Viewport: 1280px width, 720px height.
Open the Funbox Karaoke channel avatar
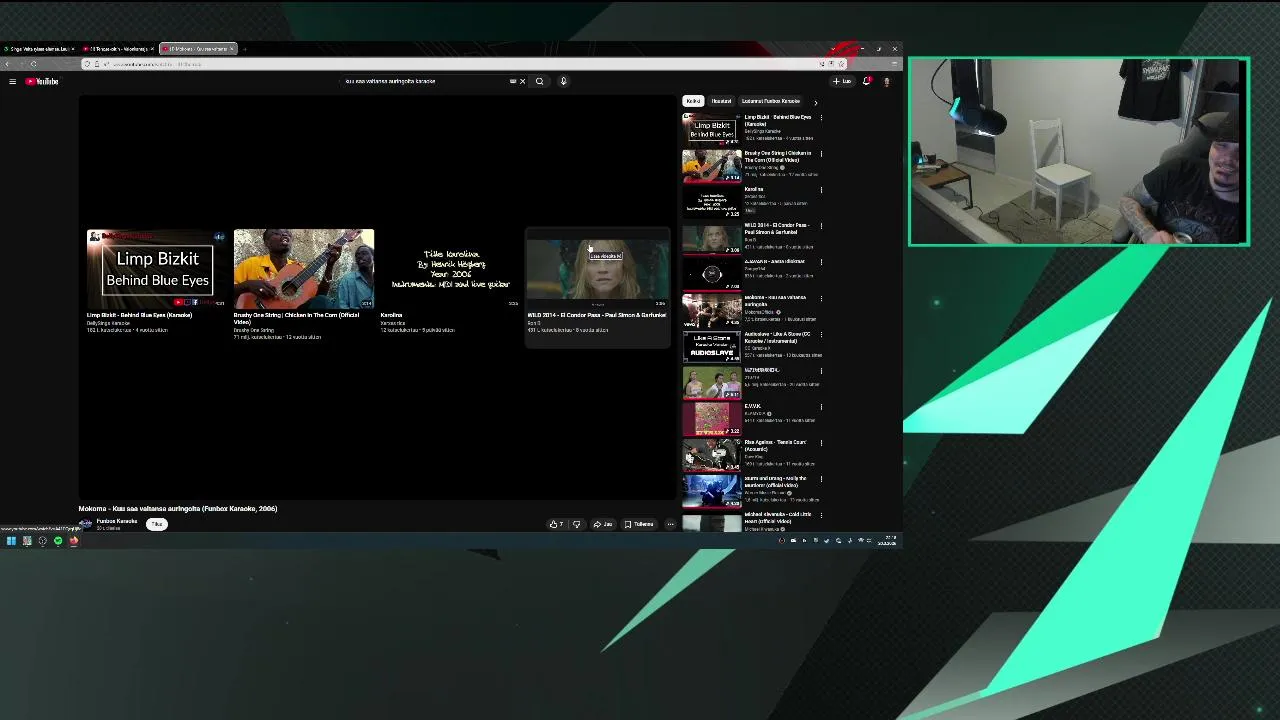86,524
